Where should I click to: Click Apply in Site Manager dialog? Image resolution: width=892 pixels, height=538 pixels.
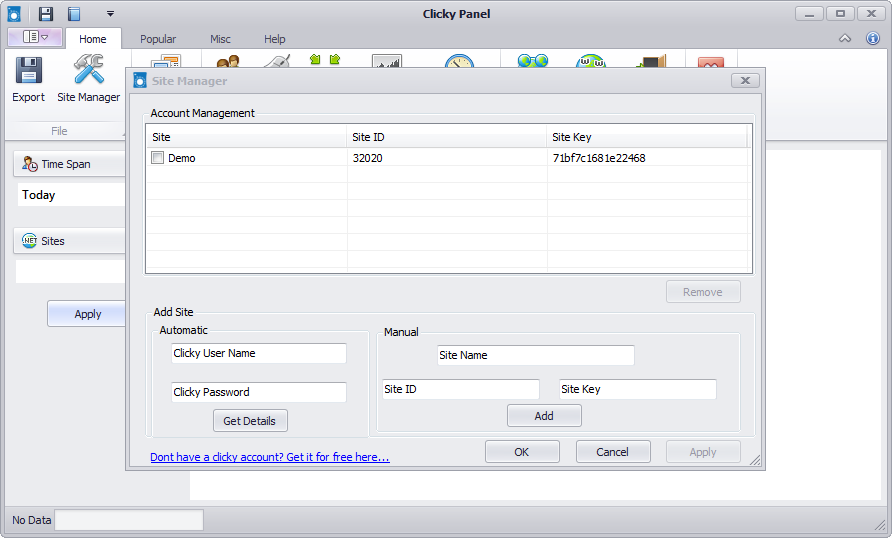(703, 452)
